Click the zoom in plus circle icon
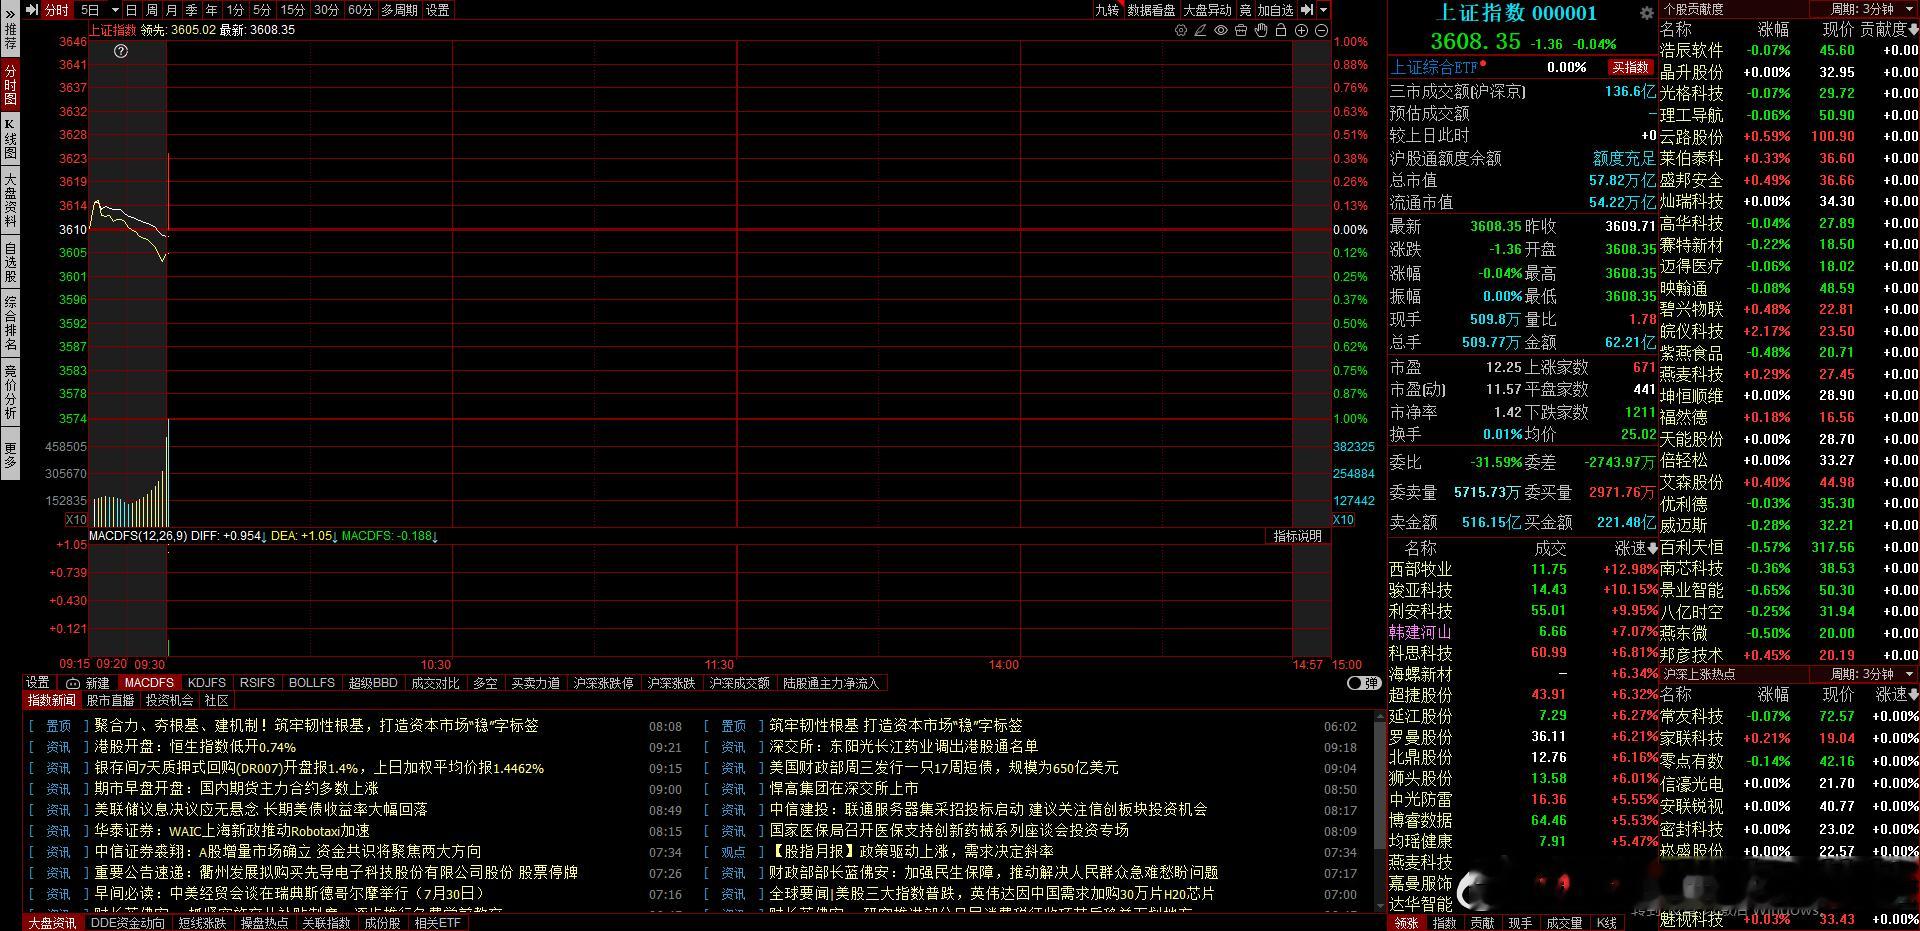The width and height of the screenshot is (1920, 931). (x=1302, y=31)
